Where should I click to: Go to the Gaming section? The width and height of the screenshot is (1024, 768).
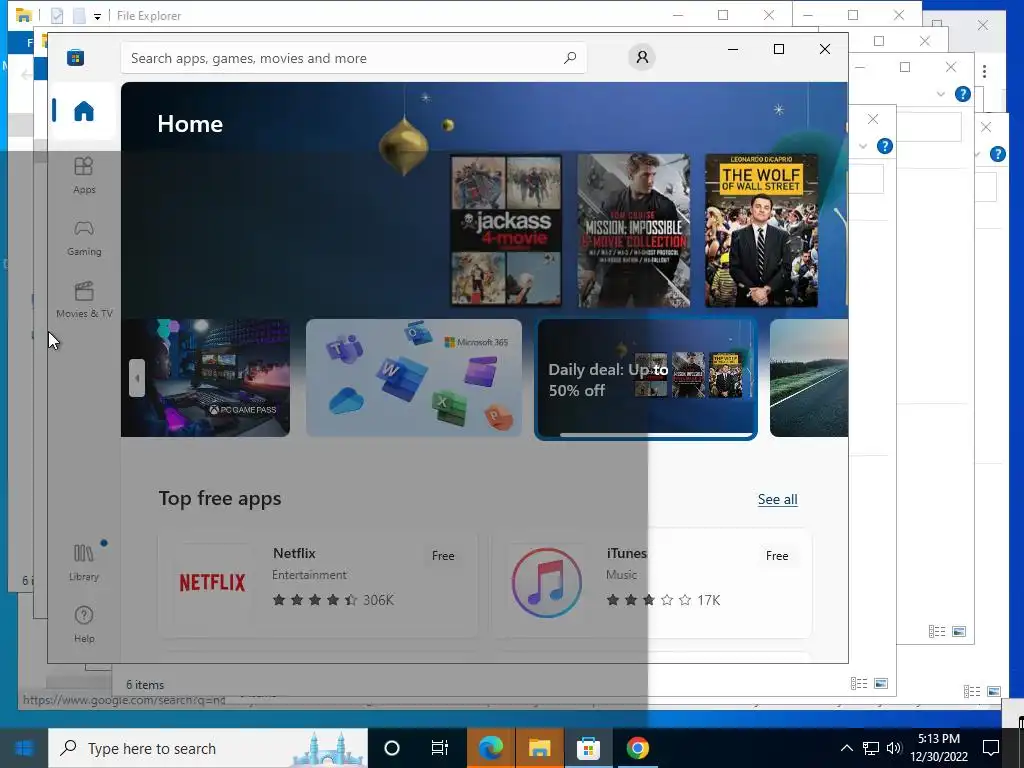tap(84, 238)
